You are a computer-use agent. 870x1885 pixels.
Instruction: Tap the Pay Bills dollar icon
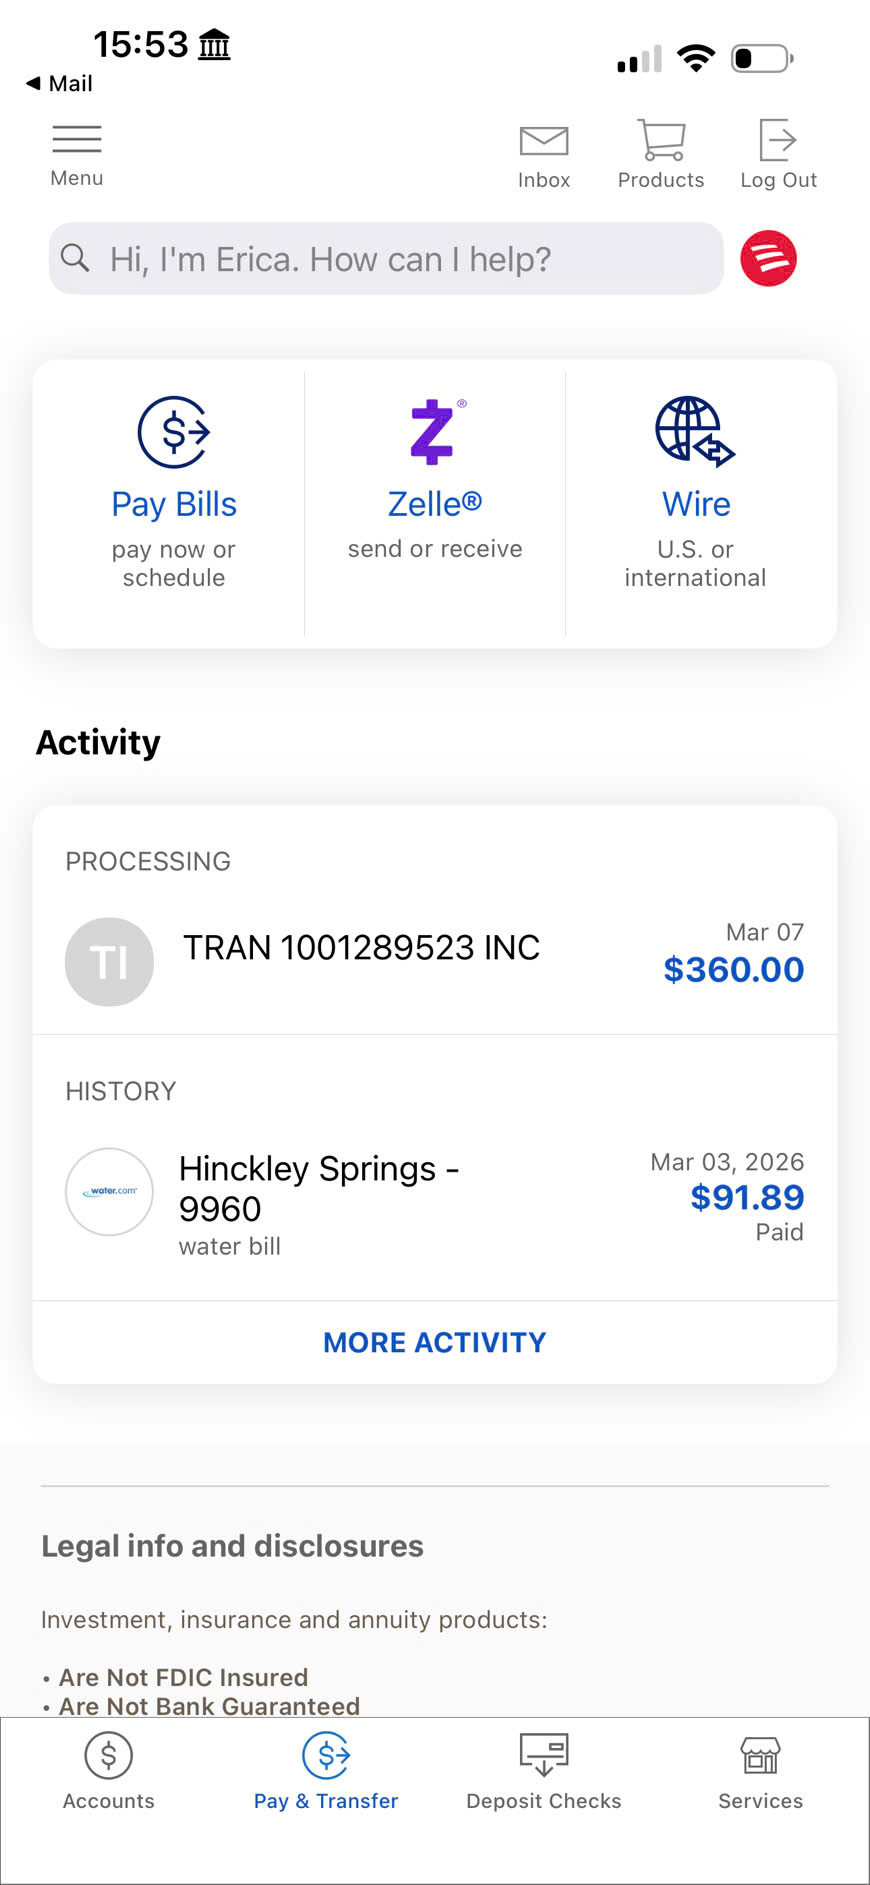(174, 432)
